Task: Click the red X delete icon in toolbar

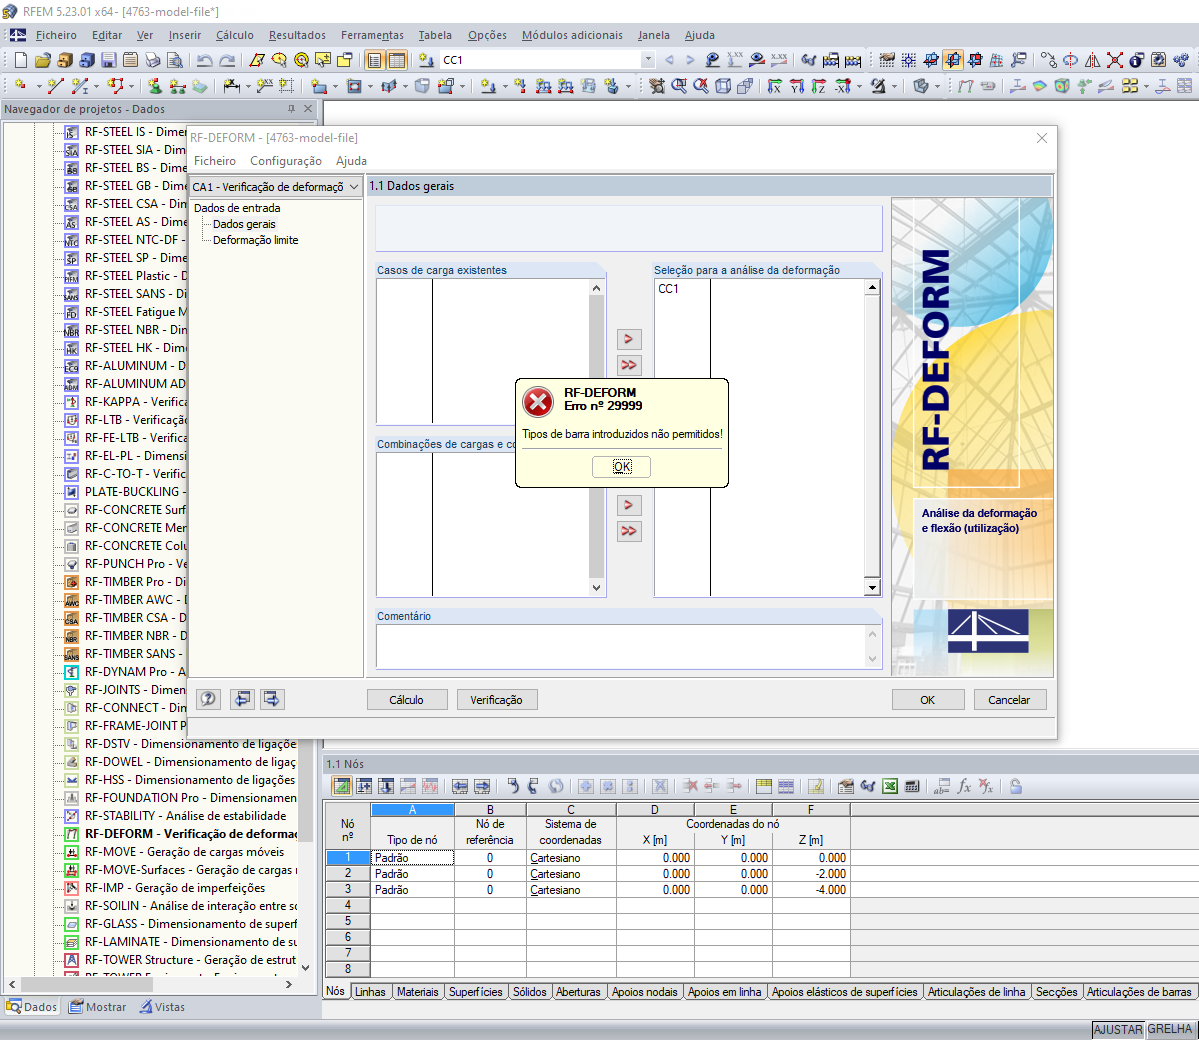Action: (x=1115, y=60)
